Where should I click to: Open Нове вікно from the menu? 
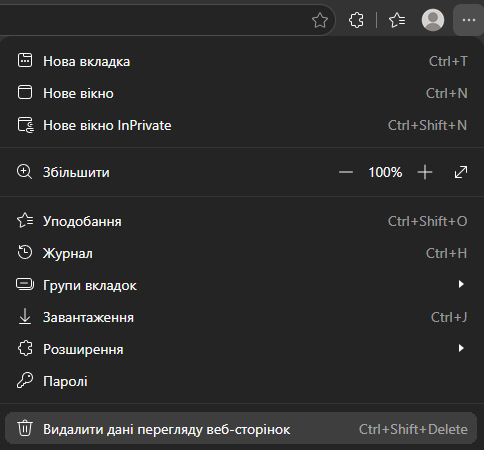(242, 93)
